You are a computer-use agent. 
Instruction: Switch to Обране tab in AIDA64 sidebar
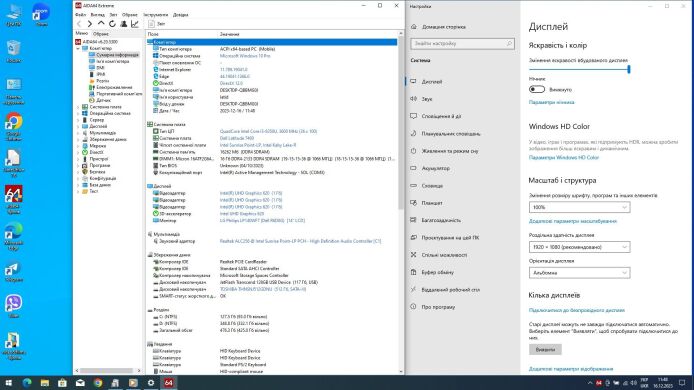click(x=101, y=34)
